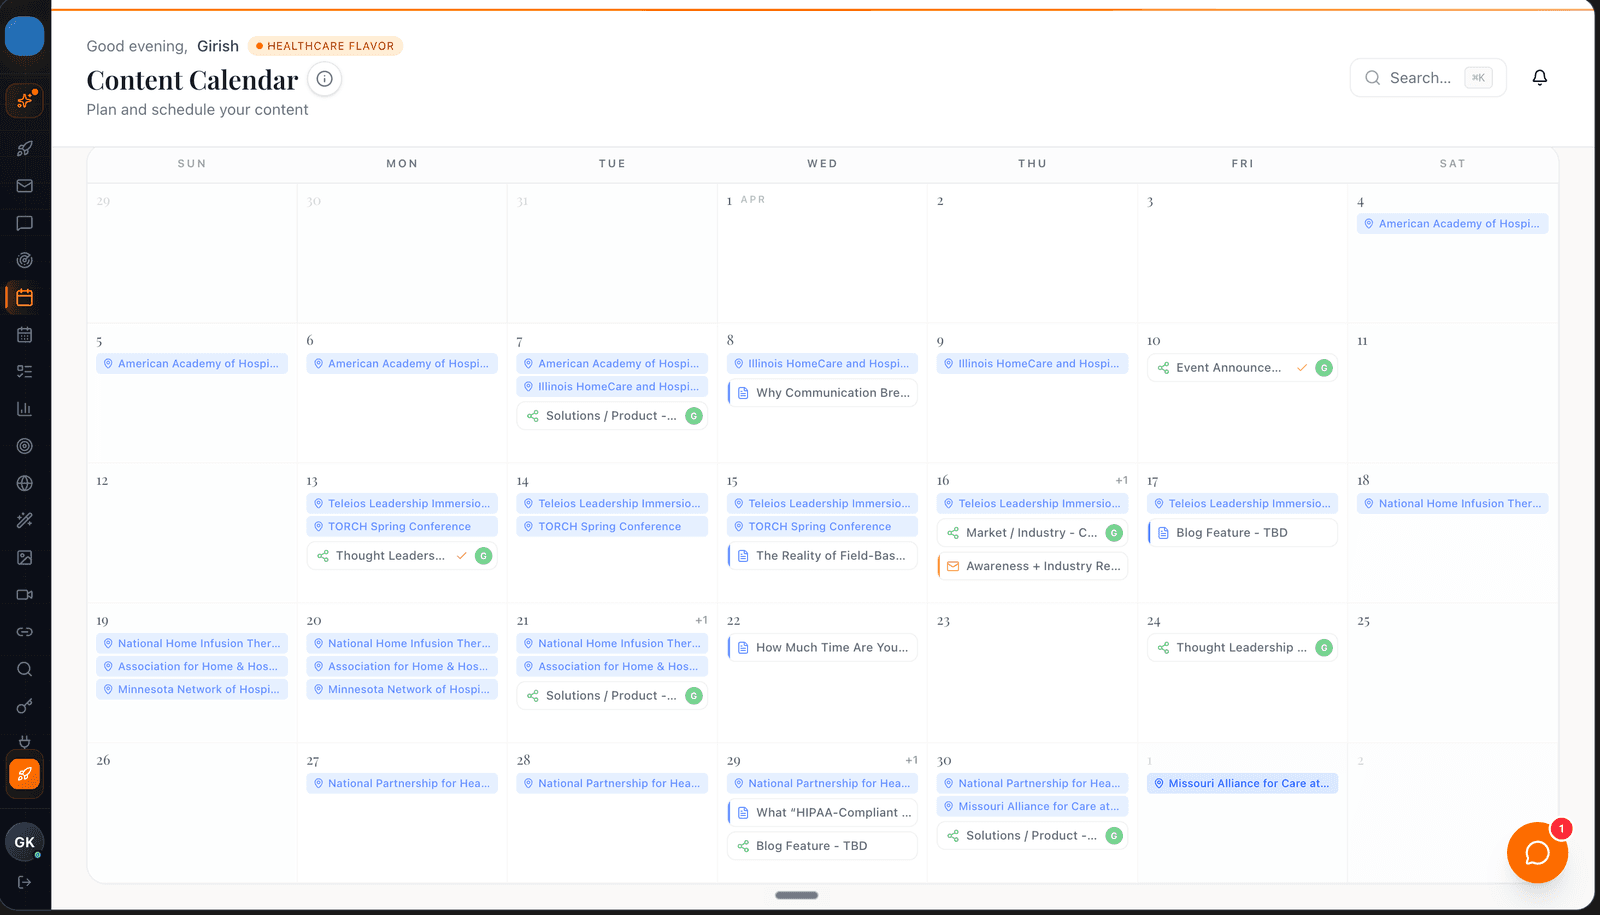Focus the Search input field
Screen dimensions: 1600x915
(x=1428, y=78)
